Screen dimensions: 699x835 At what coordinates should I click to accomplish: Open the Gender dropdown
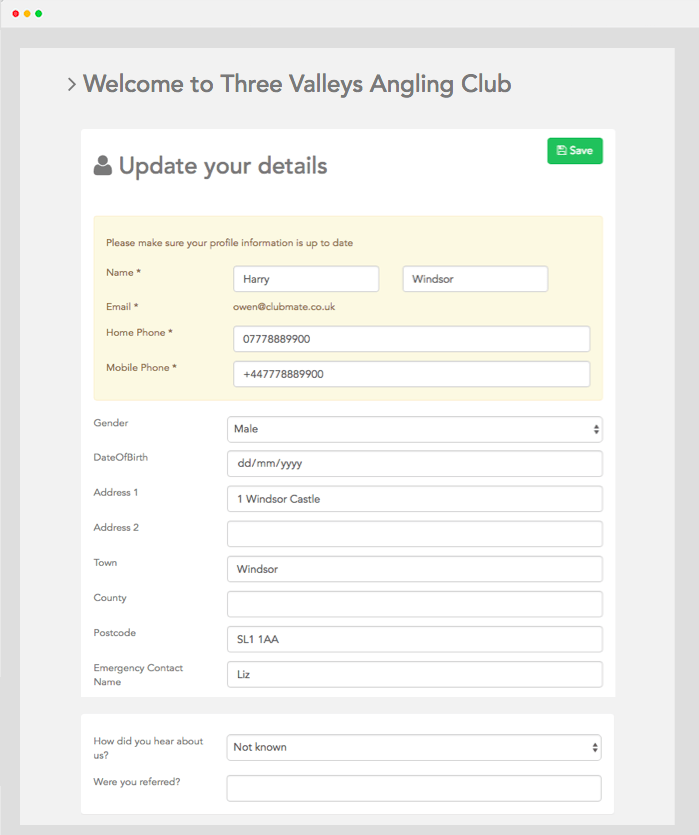[x=414, y=429]
